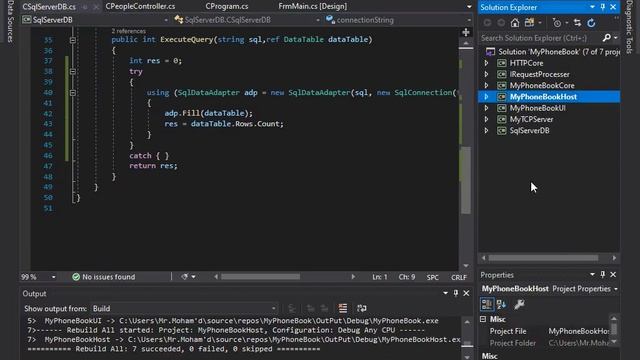Click the code cleanup brush icon

[x=184, y=277]
